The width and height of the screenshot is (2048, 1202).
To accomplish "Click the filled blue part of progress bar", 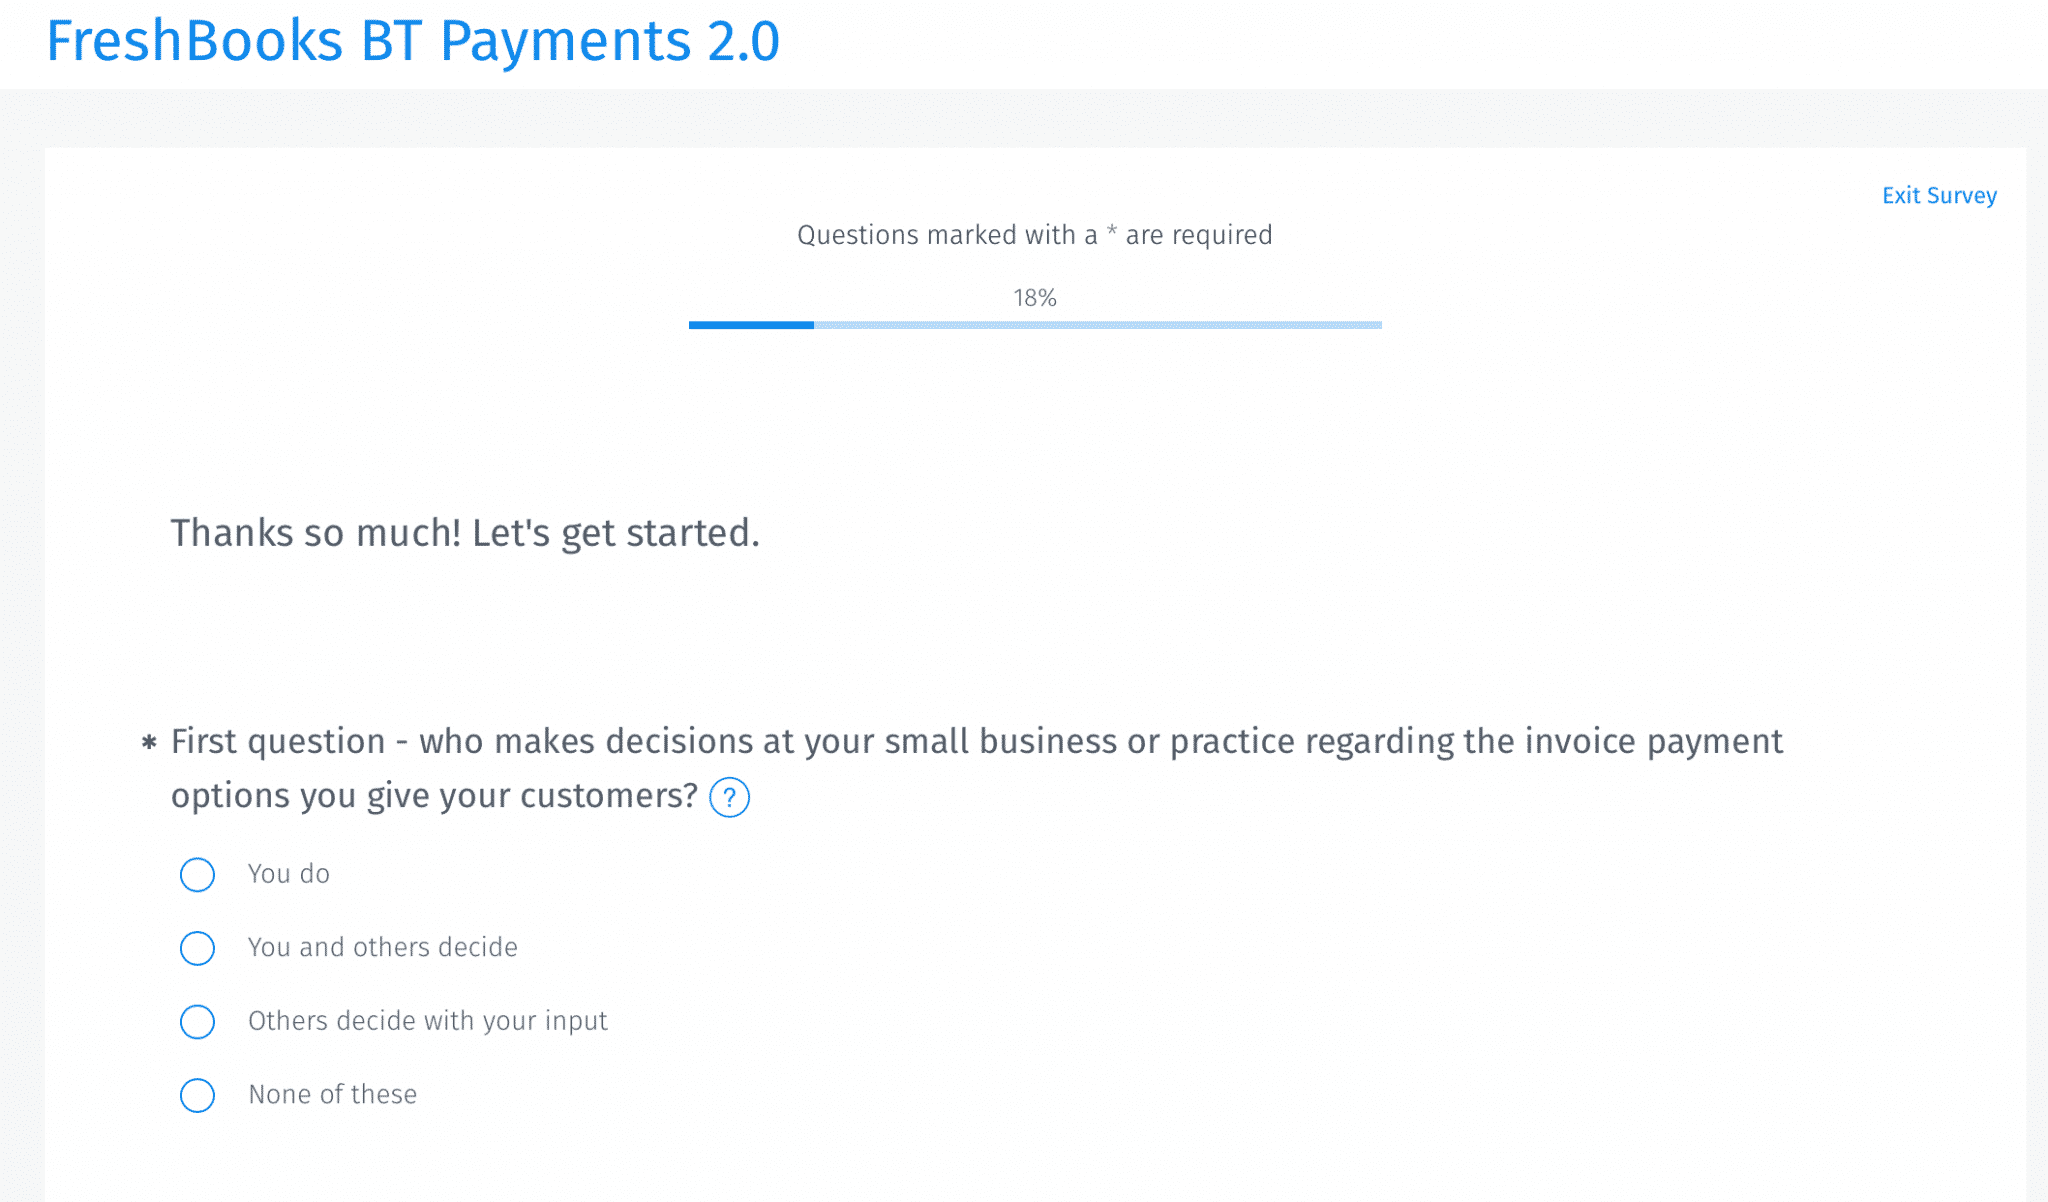I will point(751,325).
